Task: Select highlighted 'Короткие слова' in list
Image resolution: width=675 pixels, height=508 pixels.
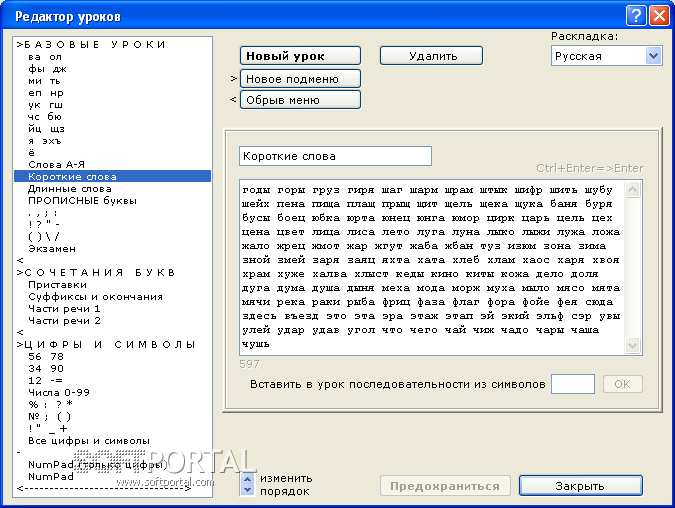Action: pos(112,177)
